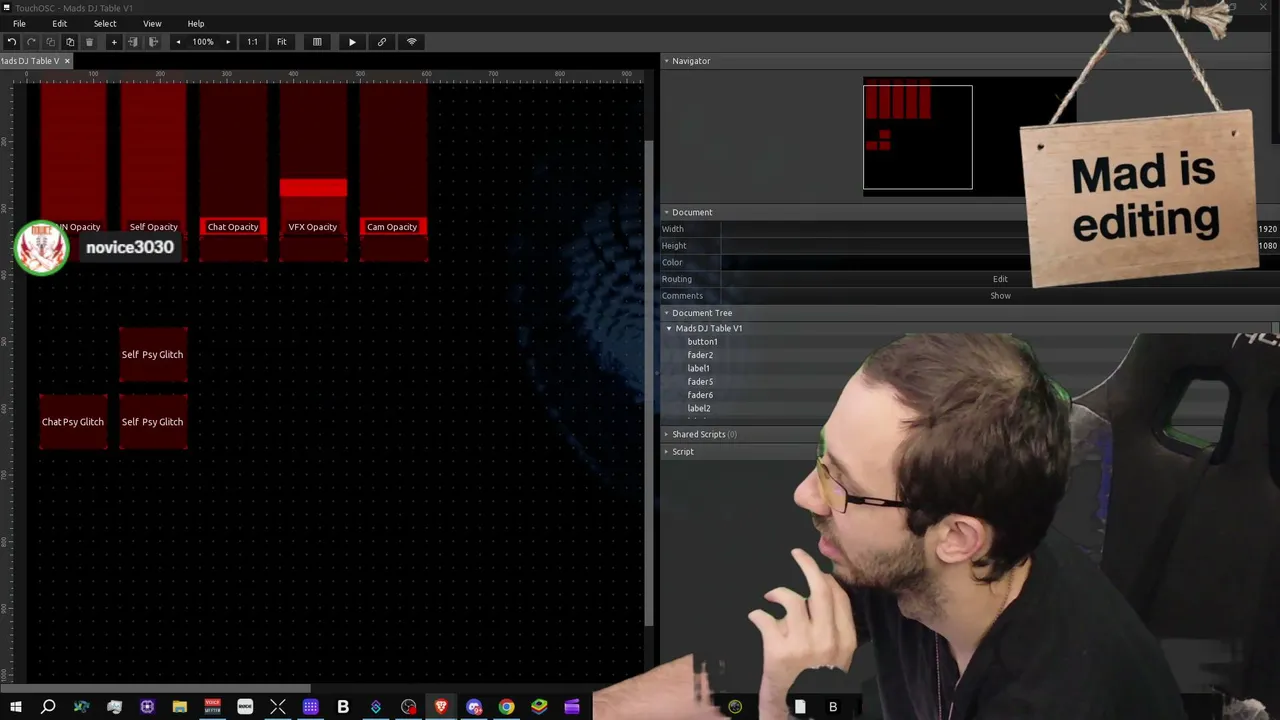Open the Select menu
The width and height of the screenshot is (1280, 720).
tap(105, 24)
